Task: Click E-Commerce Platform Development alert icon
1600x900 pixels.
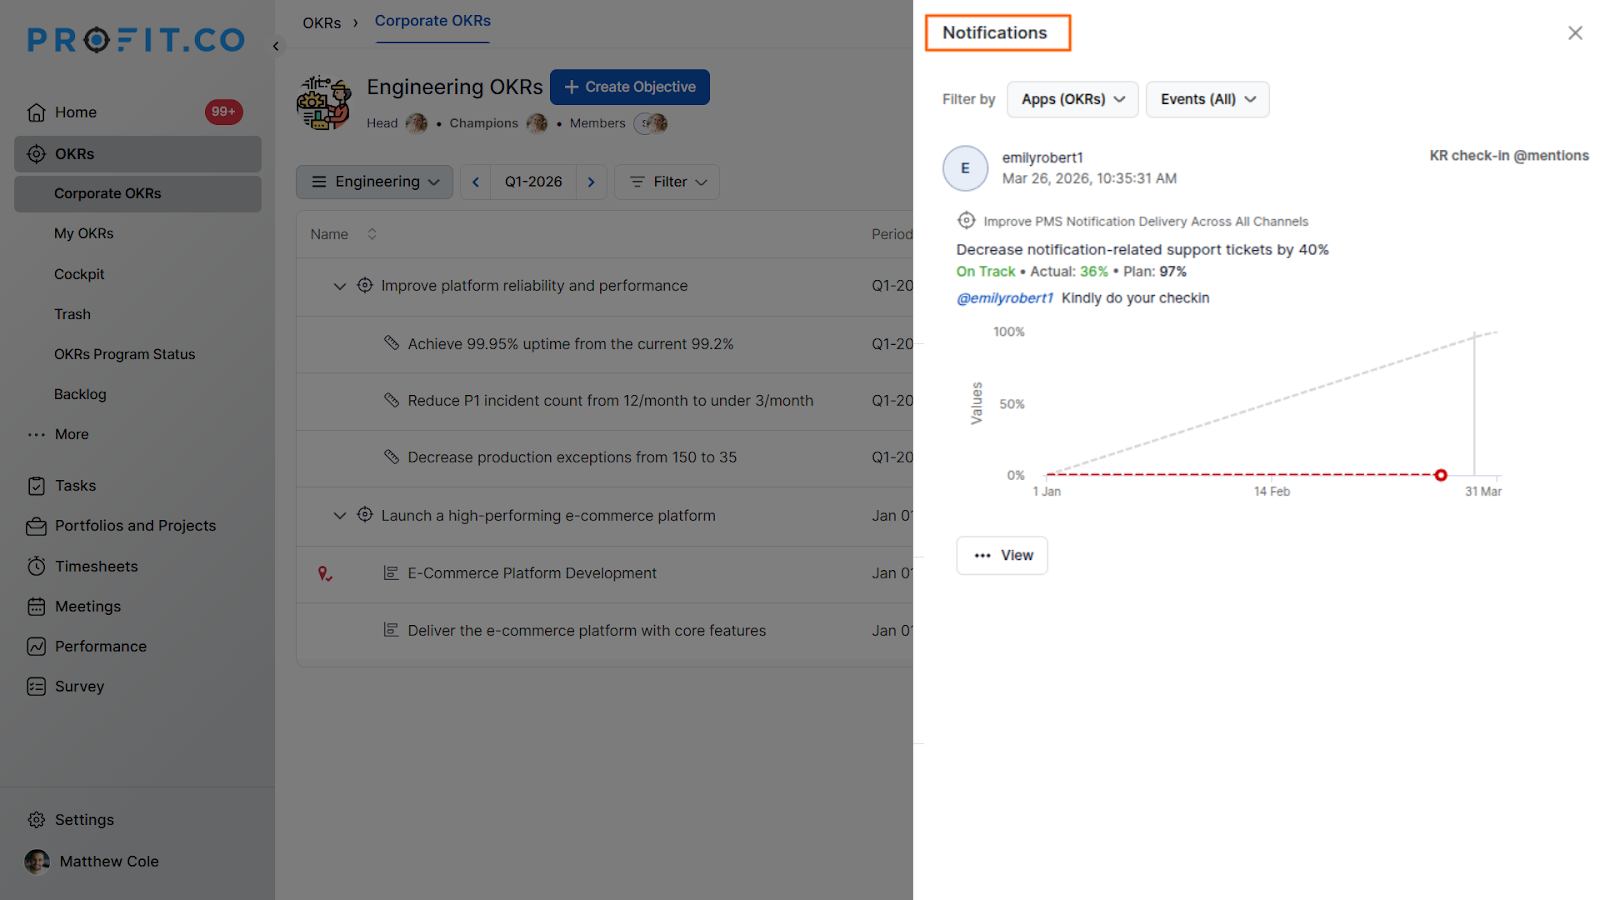Action: click(325, 574)
